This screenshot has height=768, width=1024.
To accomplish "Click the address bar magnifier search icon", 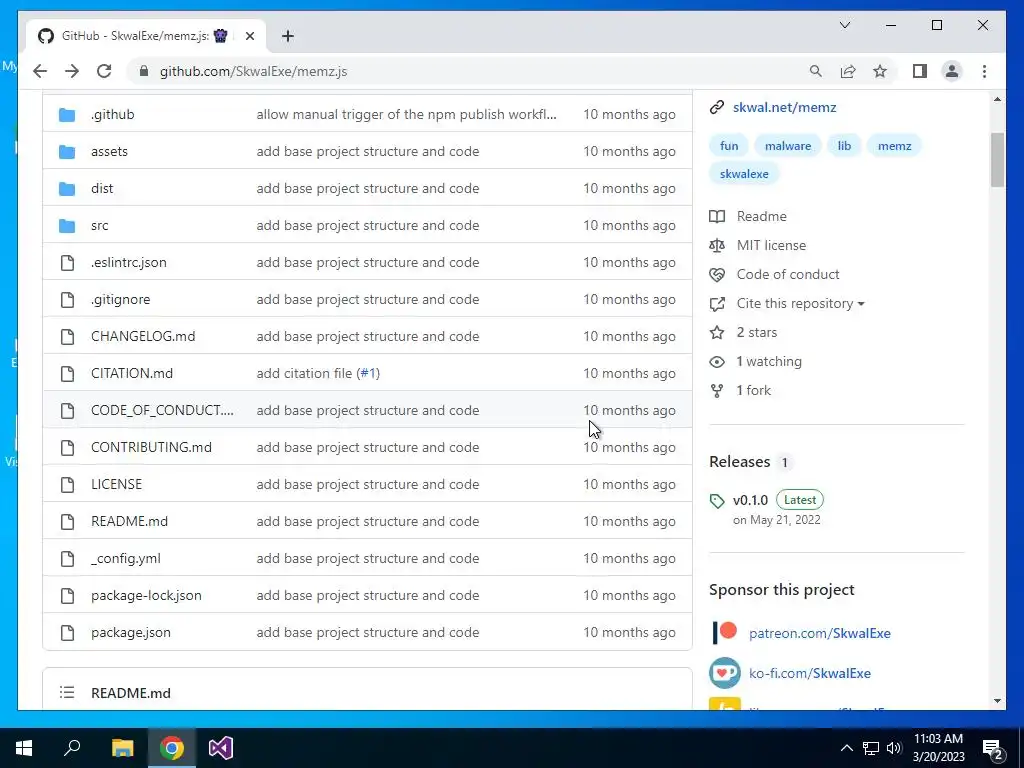I will click(x=816, y=71).
